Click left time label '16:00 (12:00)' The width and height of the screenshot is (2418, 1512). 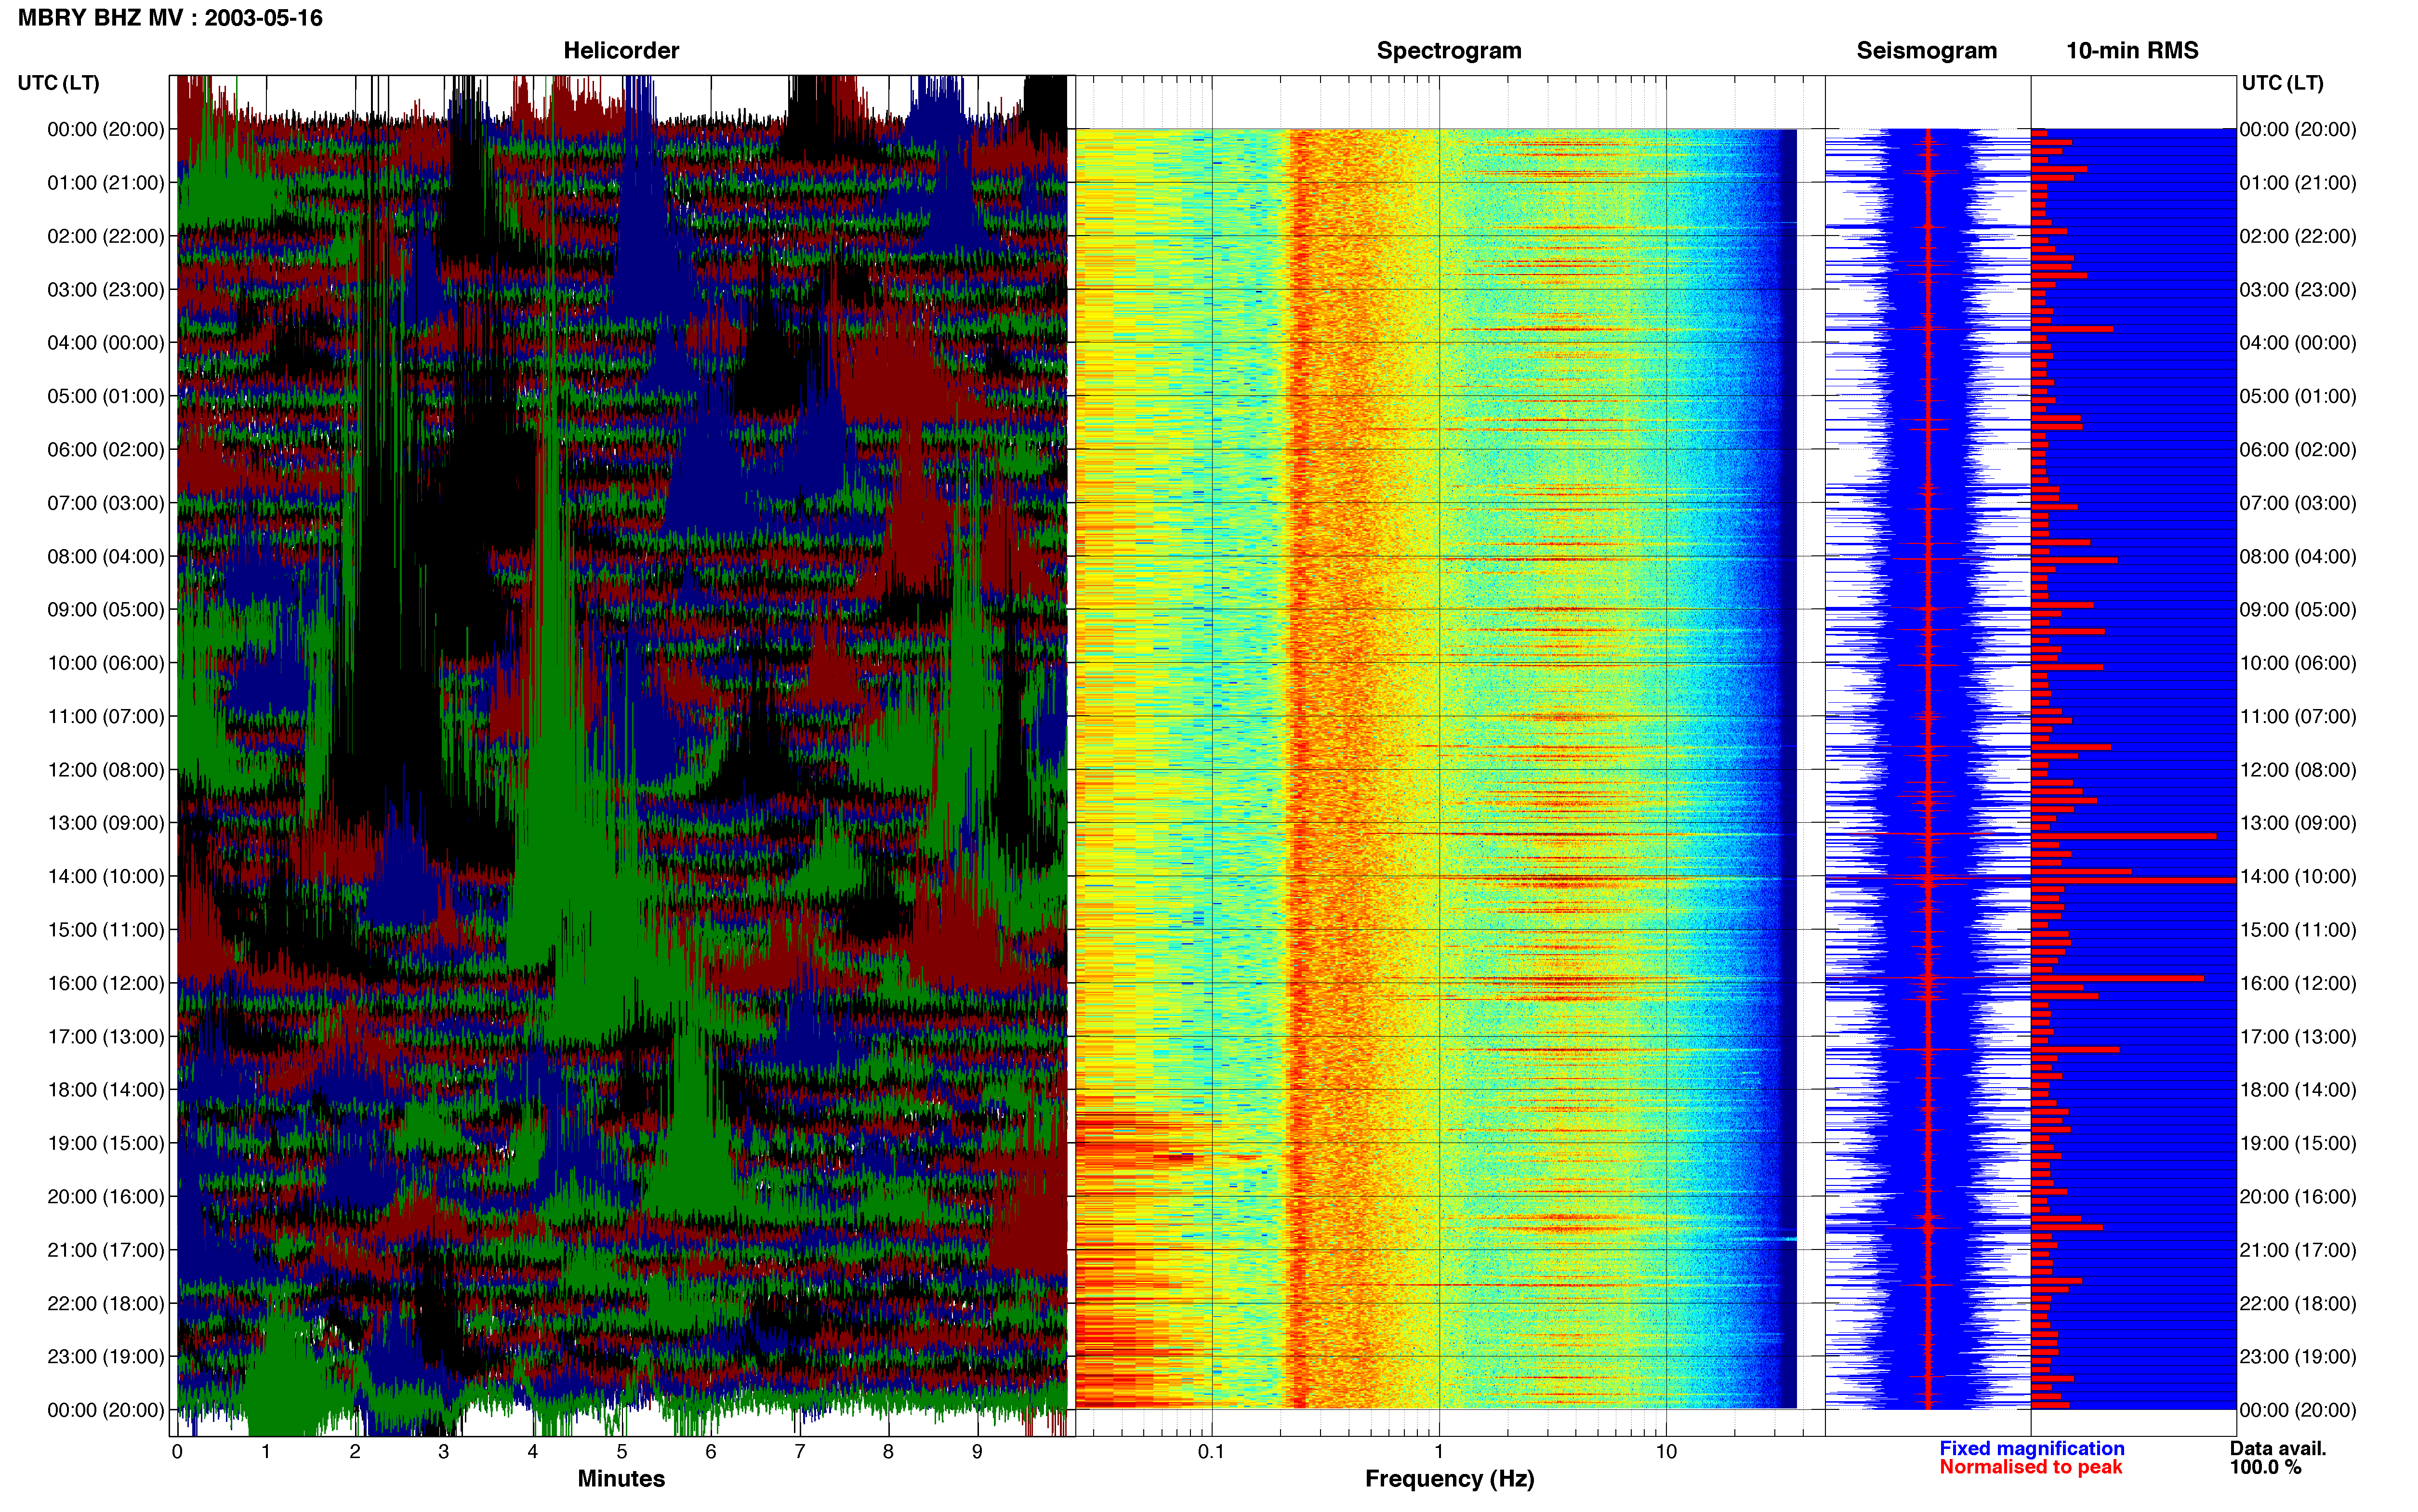[106, 983]
